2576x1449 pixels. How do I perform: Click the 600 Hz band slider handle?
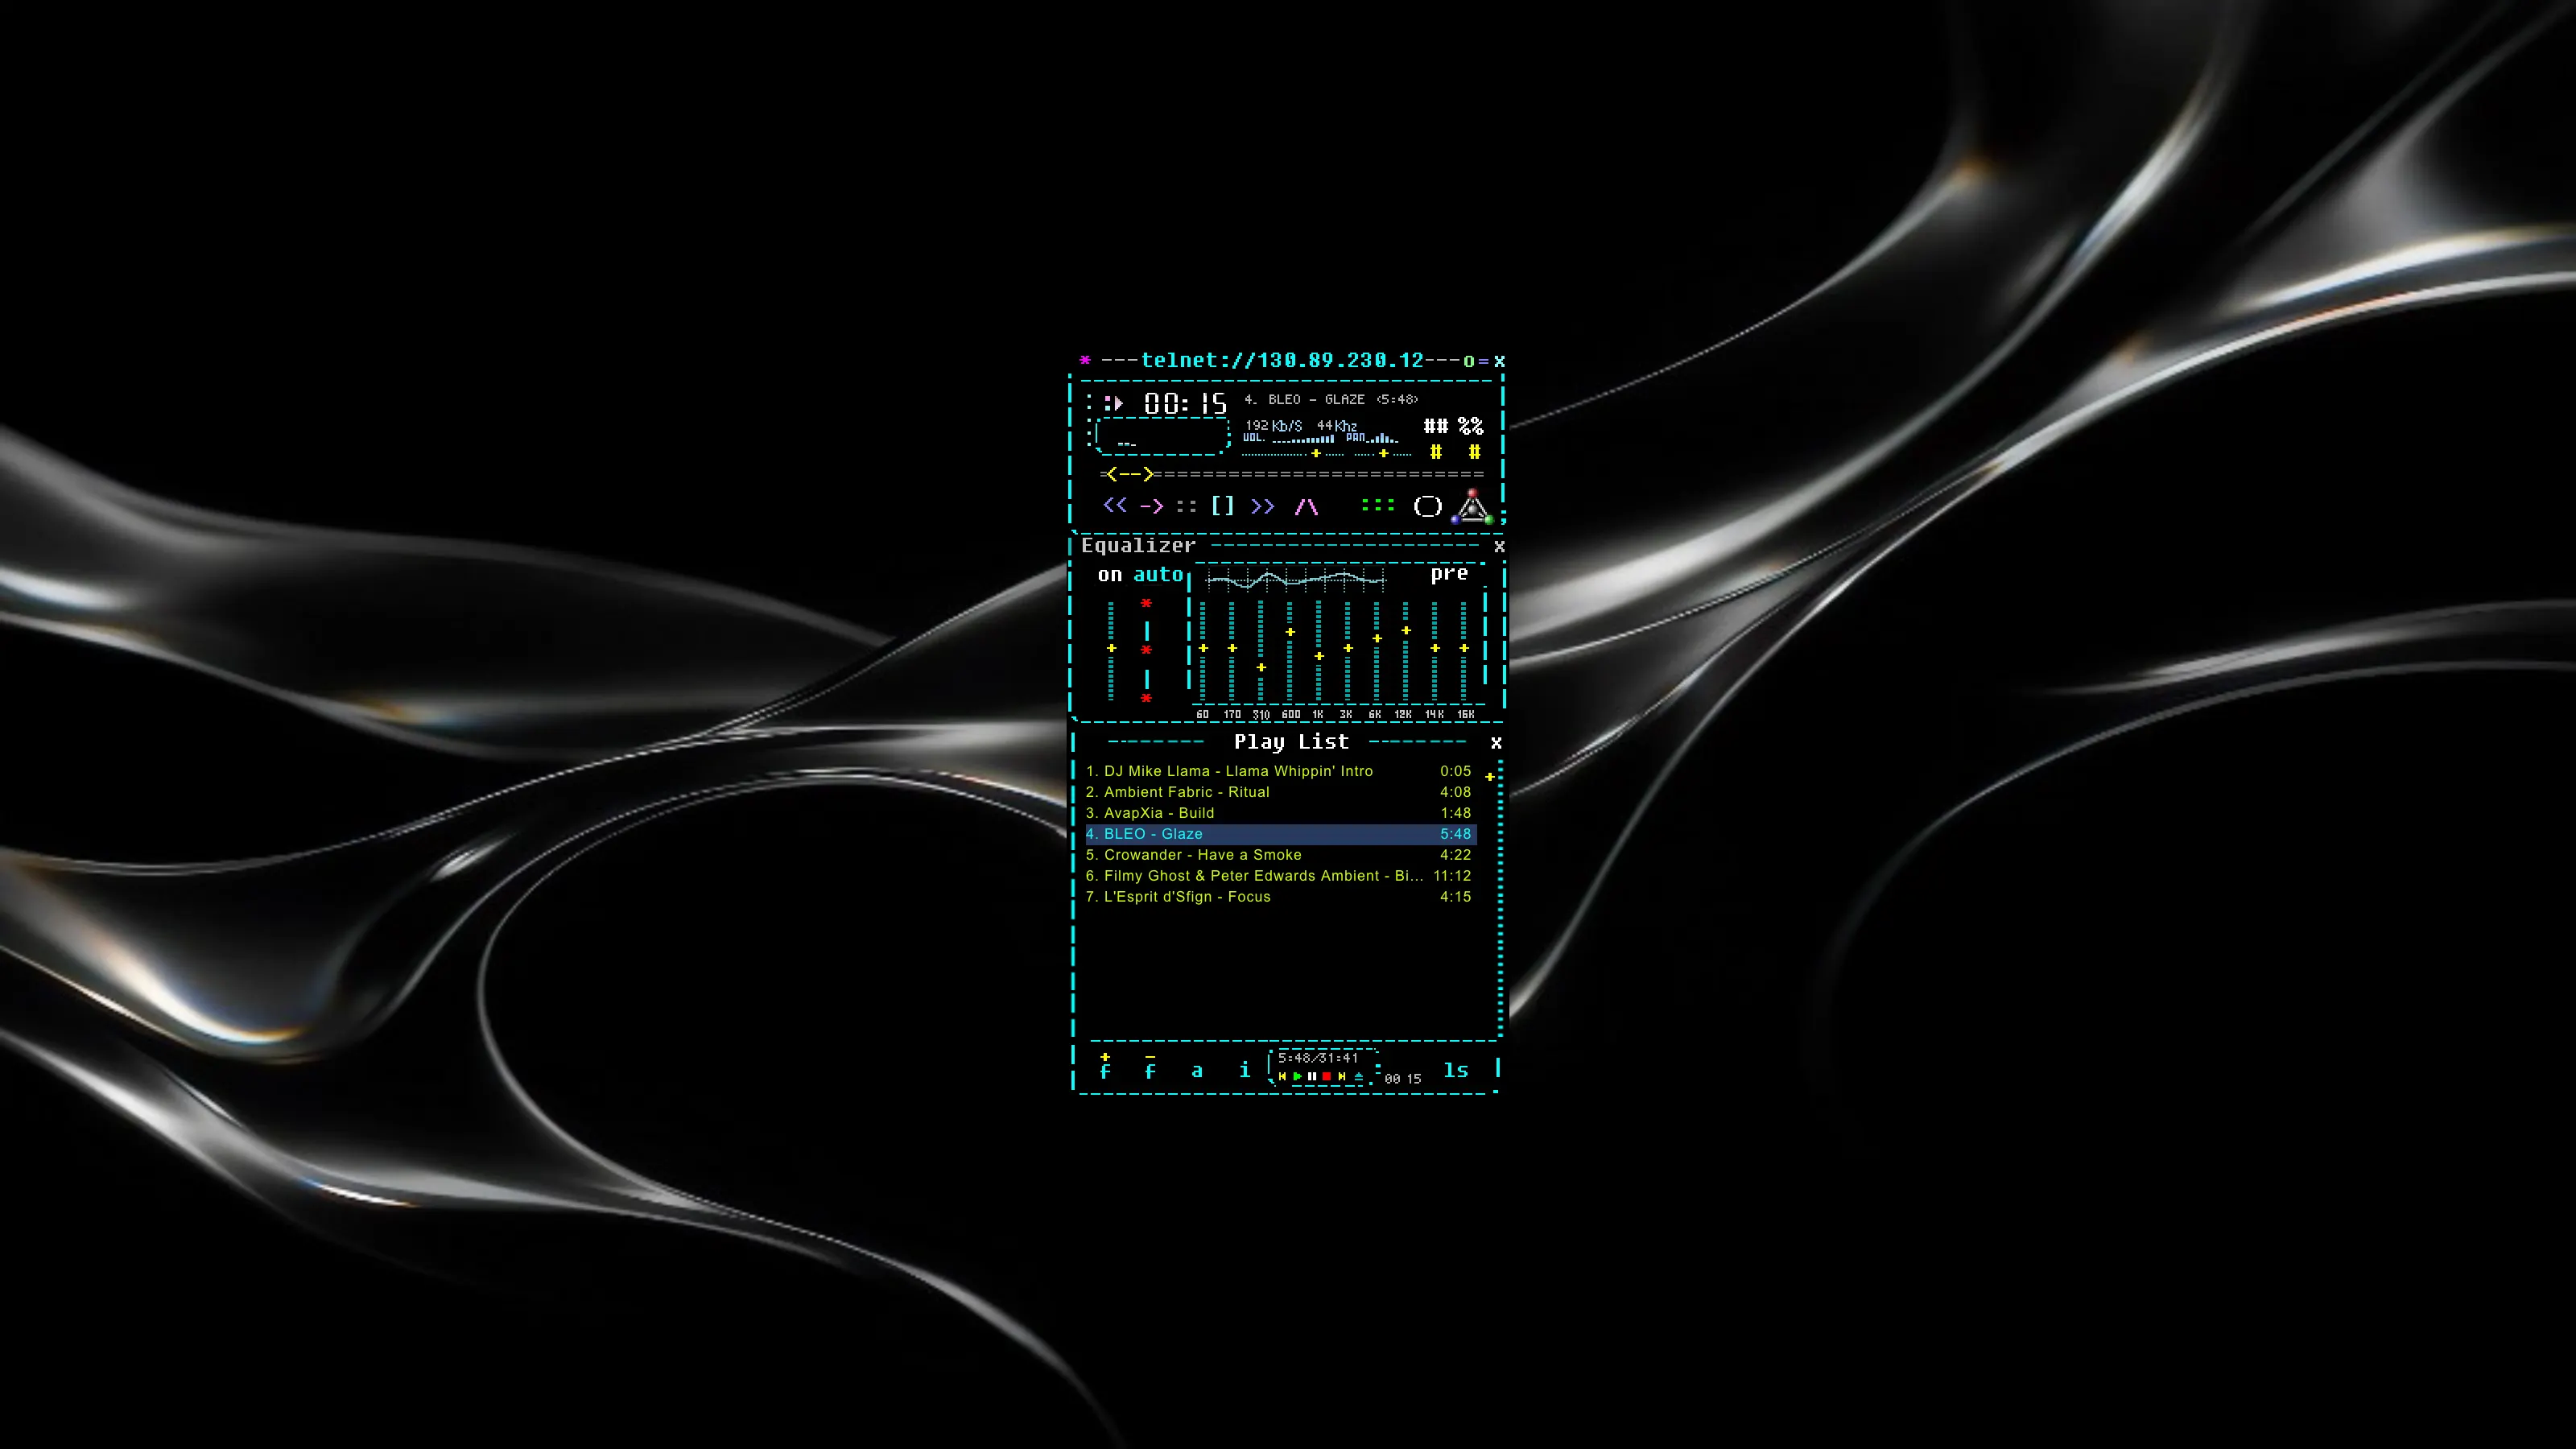(1290, 632)
